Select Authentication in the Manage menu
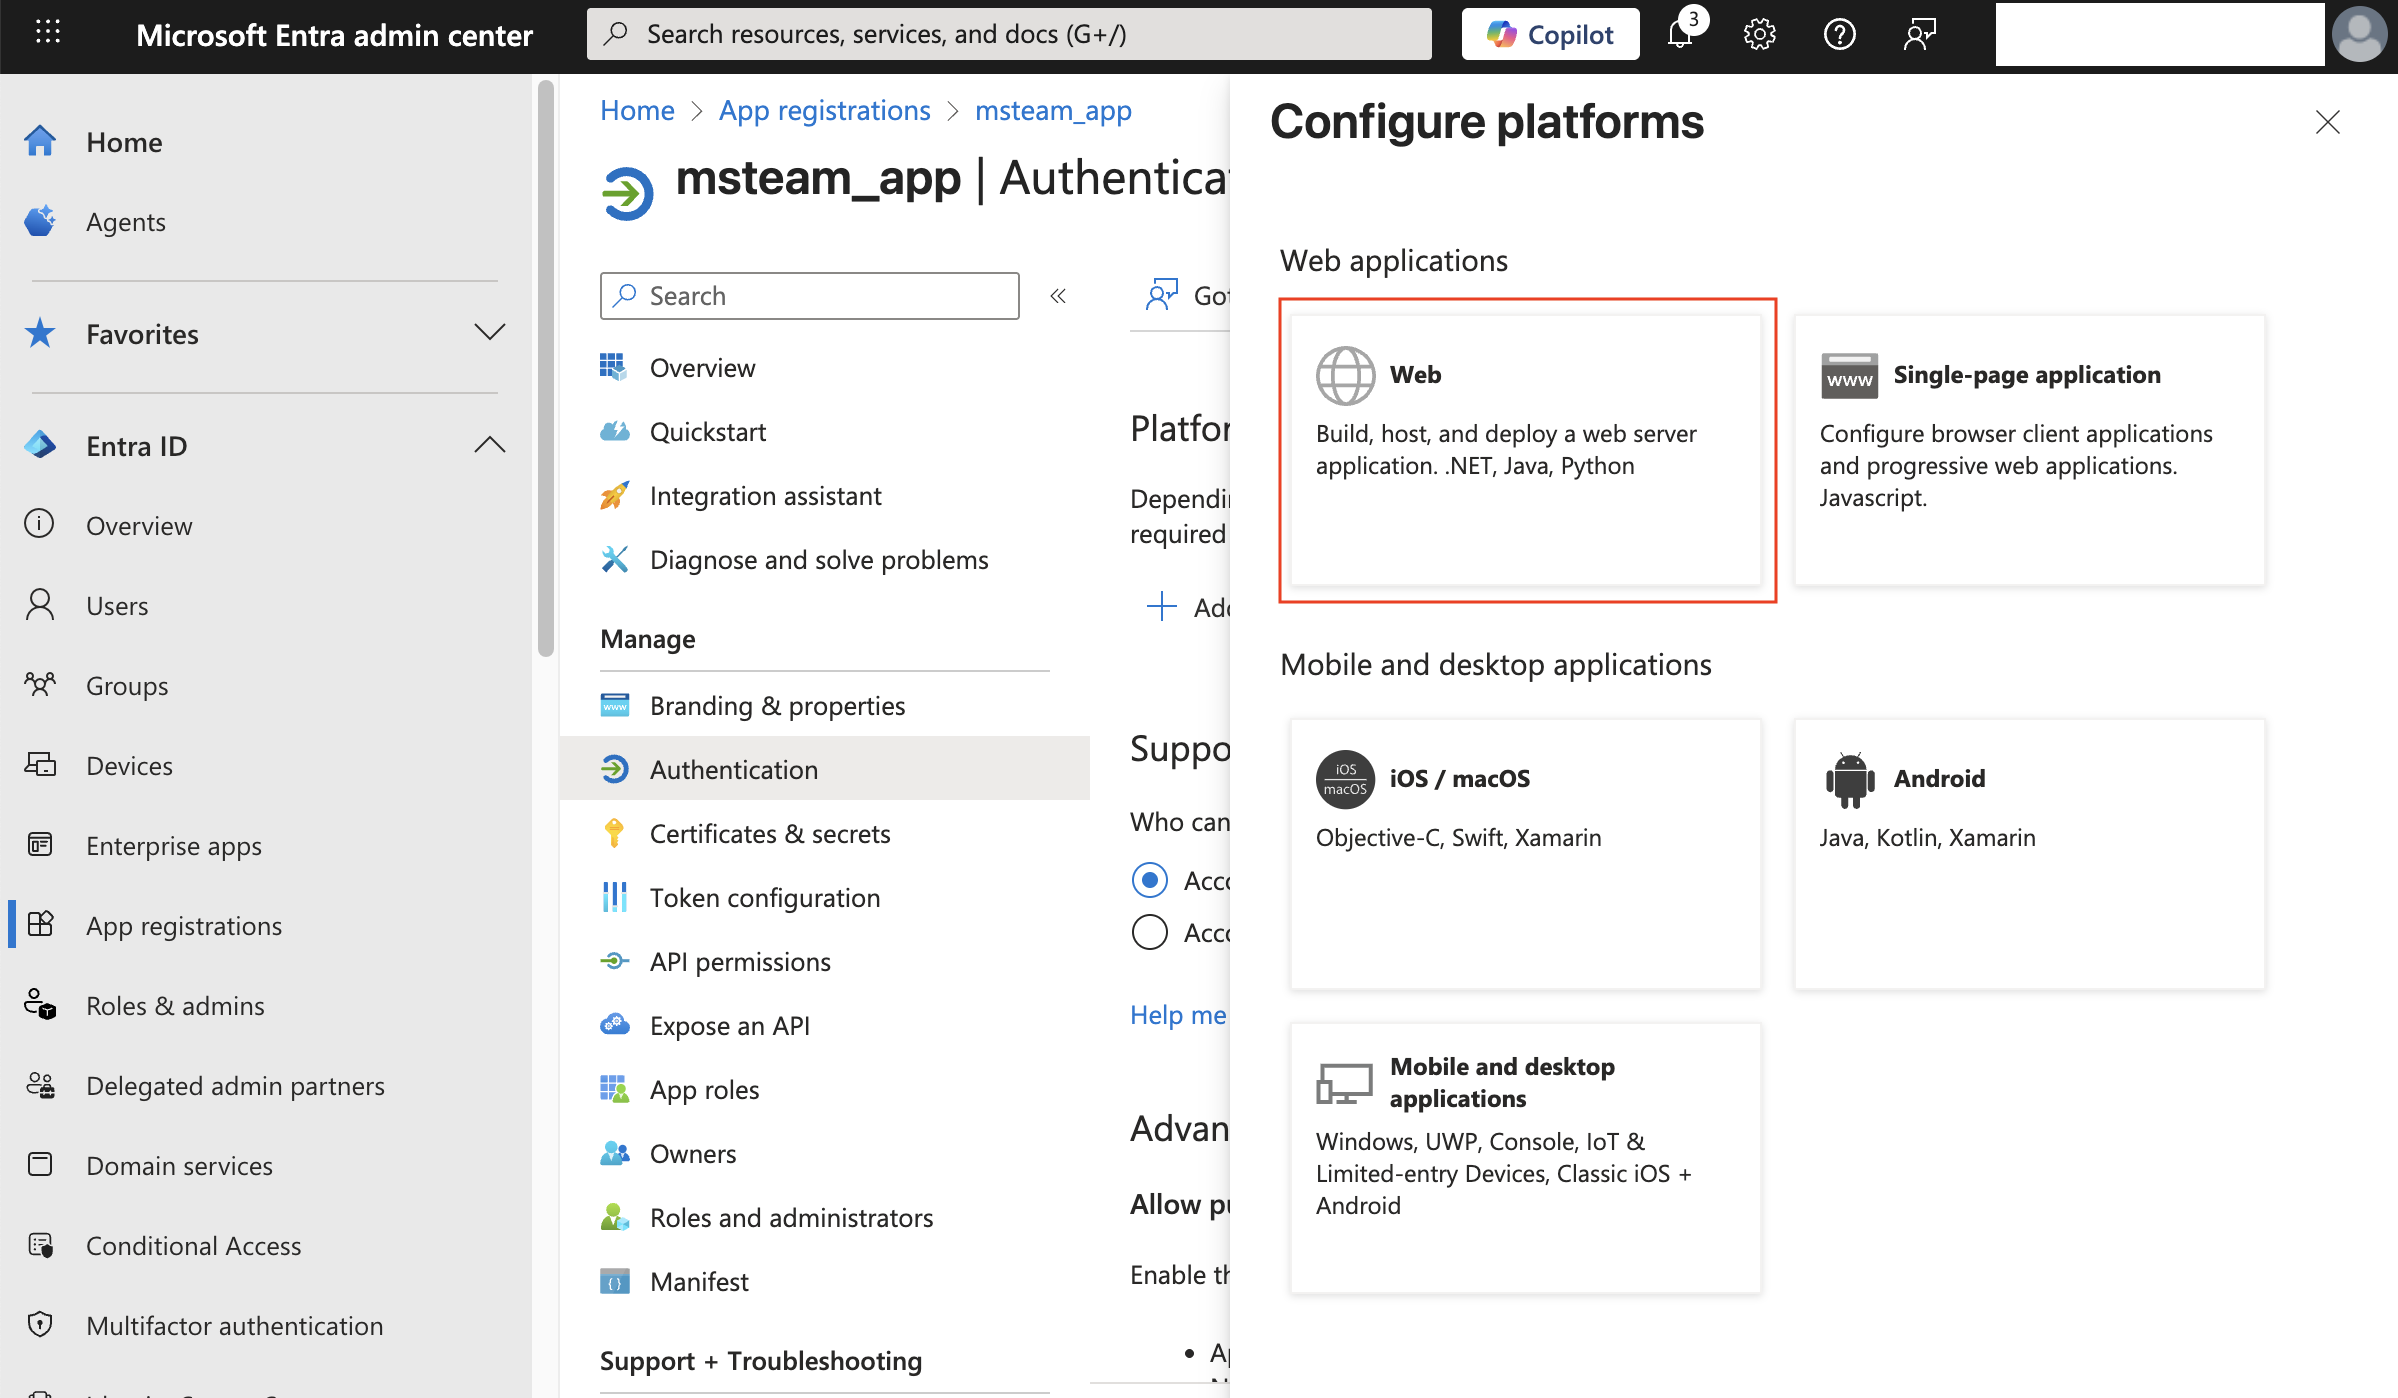 coord(734,769)
